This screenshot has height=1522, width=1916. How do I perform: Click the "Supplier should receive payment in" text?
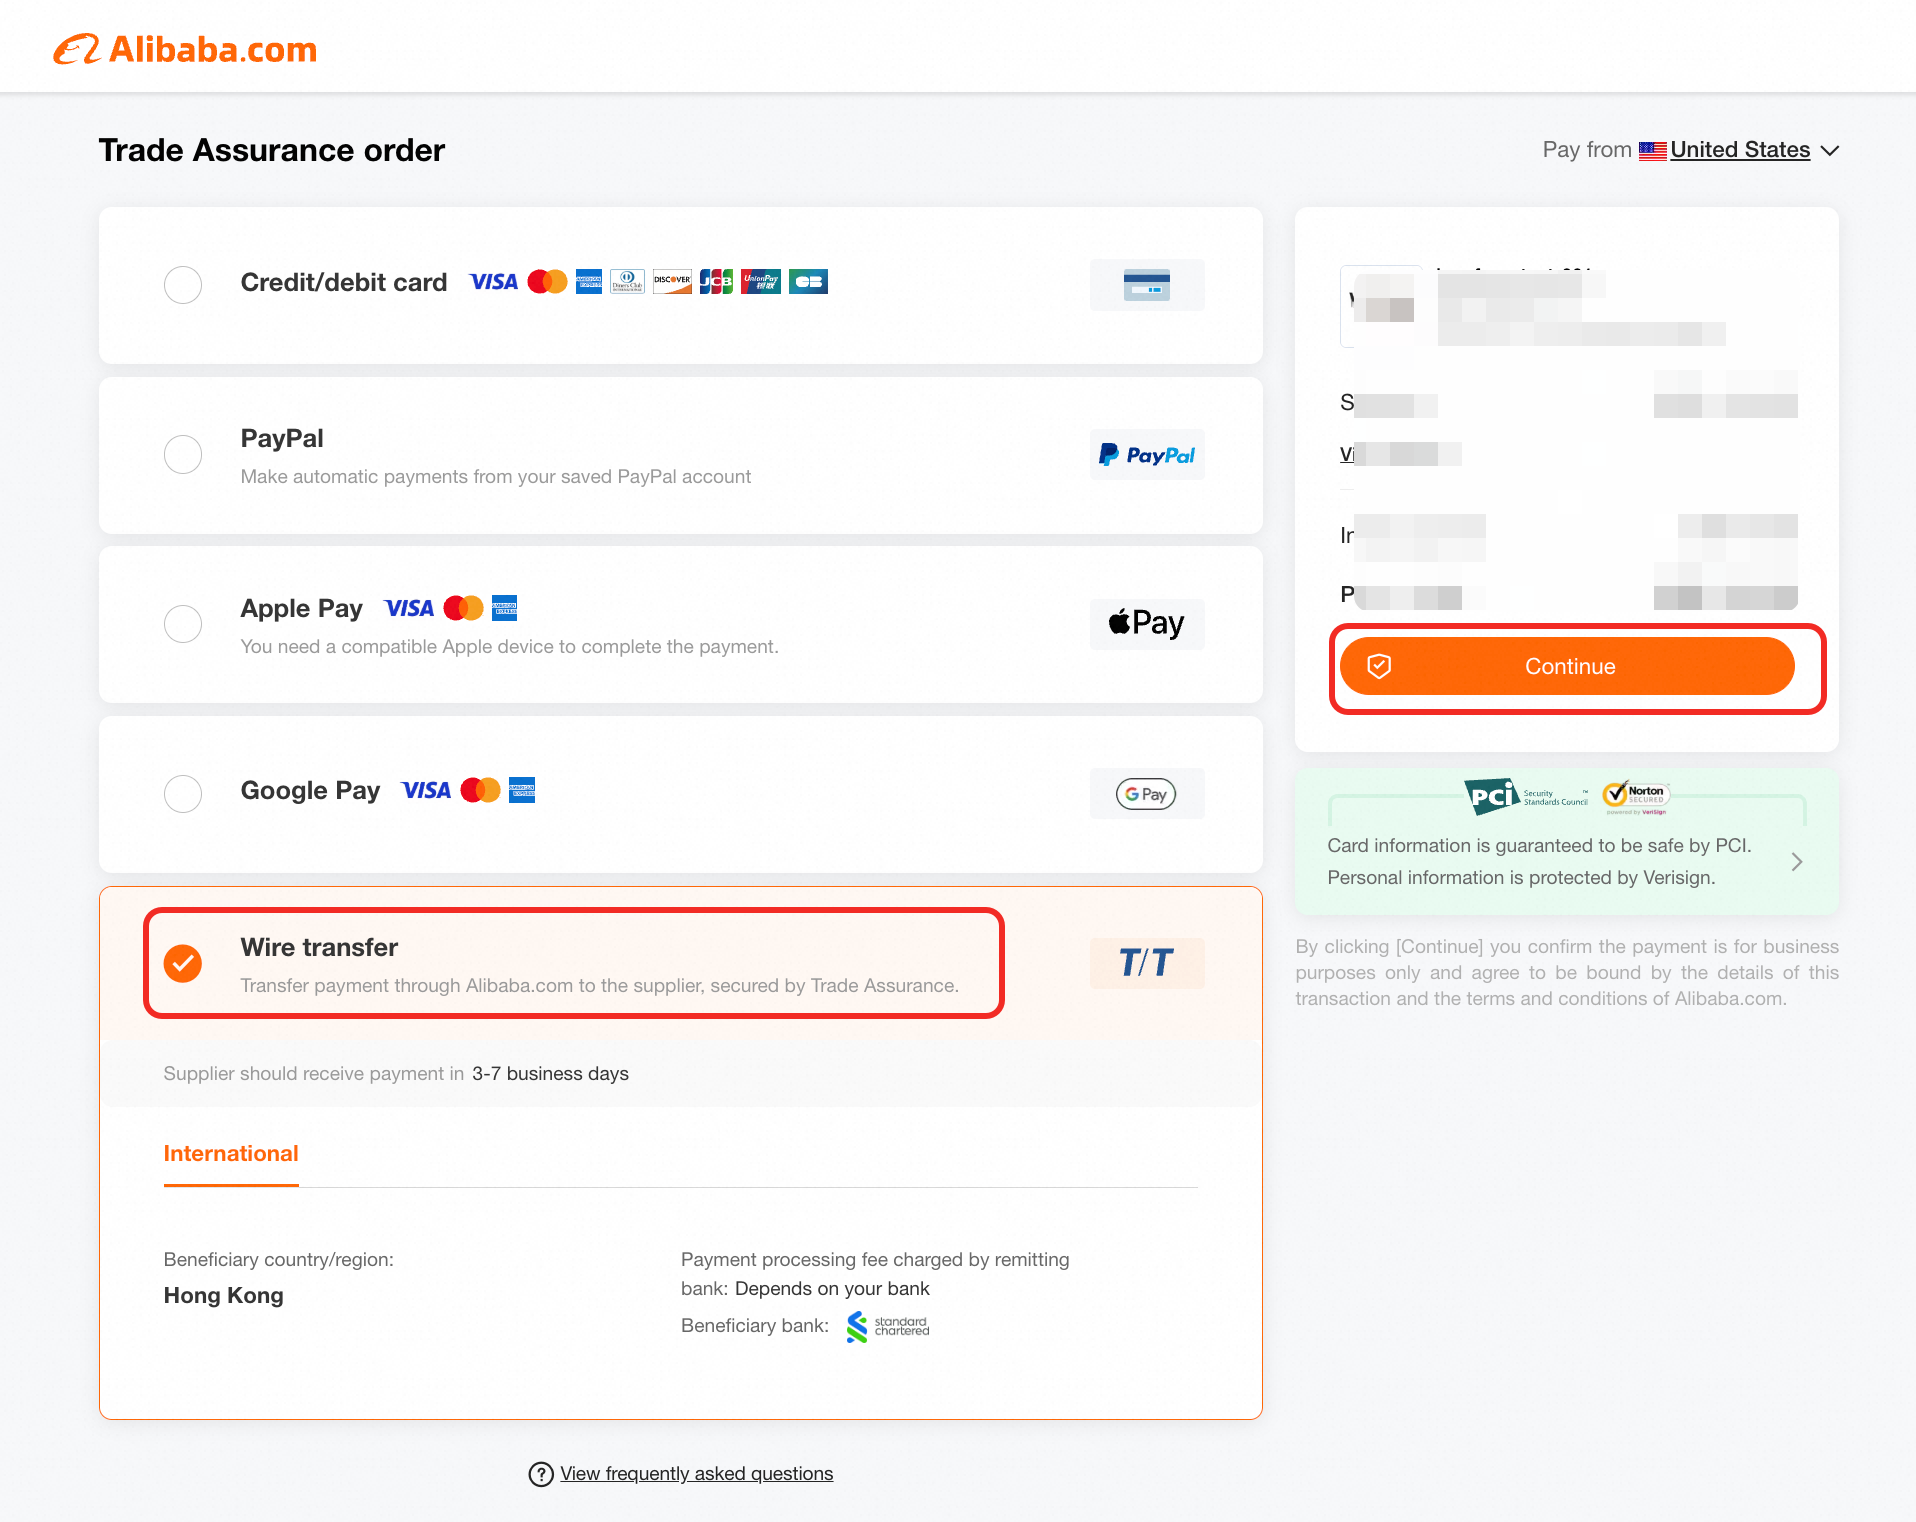tap(314, 1074)
